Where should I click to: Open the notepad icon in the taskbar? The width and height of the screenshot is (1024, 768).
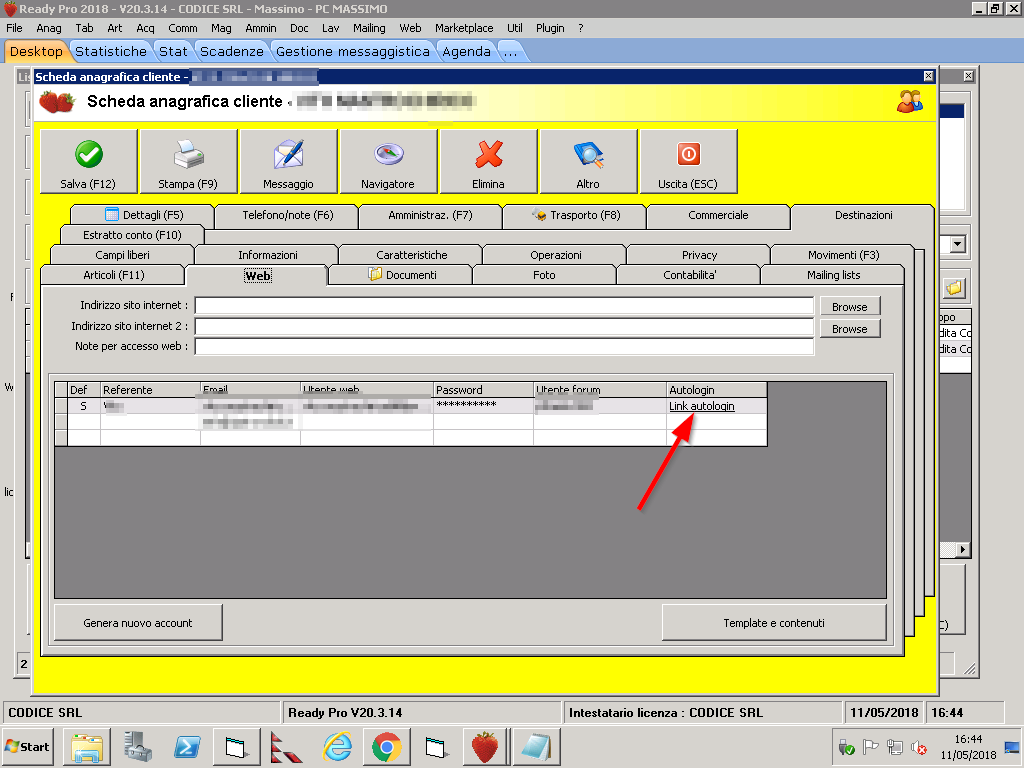coord(536,747)
